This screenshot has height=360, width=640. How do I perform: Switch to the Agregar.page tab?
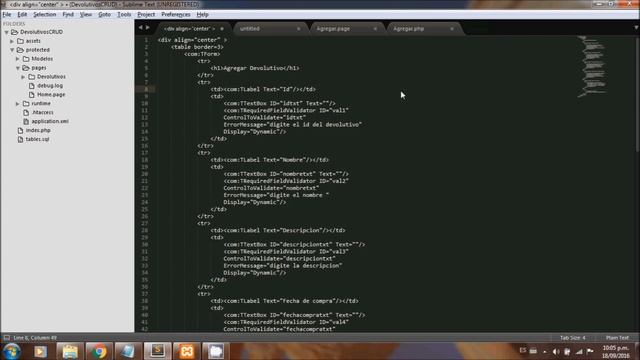(346, 29)
